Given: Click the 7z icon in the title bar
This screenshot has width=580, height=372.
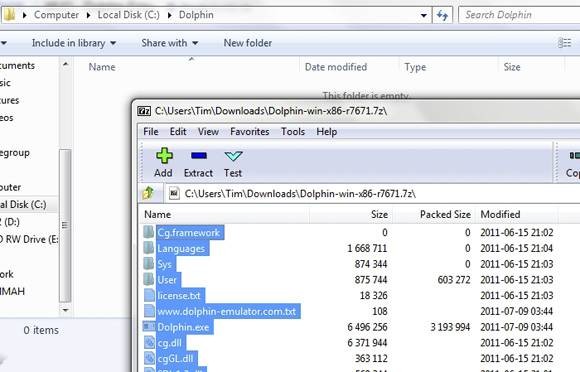Looking at the screenshot, I should point(144,111).
